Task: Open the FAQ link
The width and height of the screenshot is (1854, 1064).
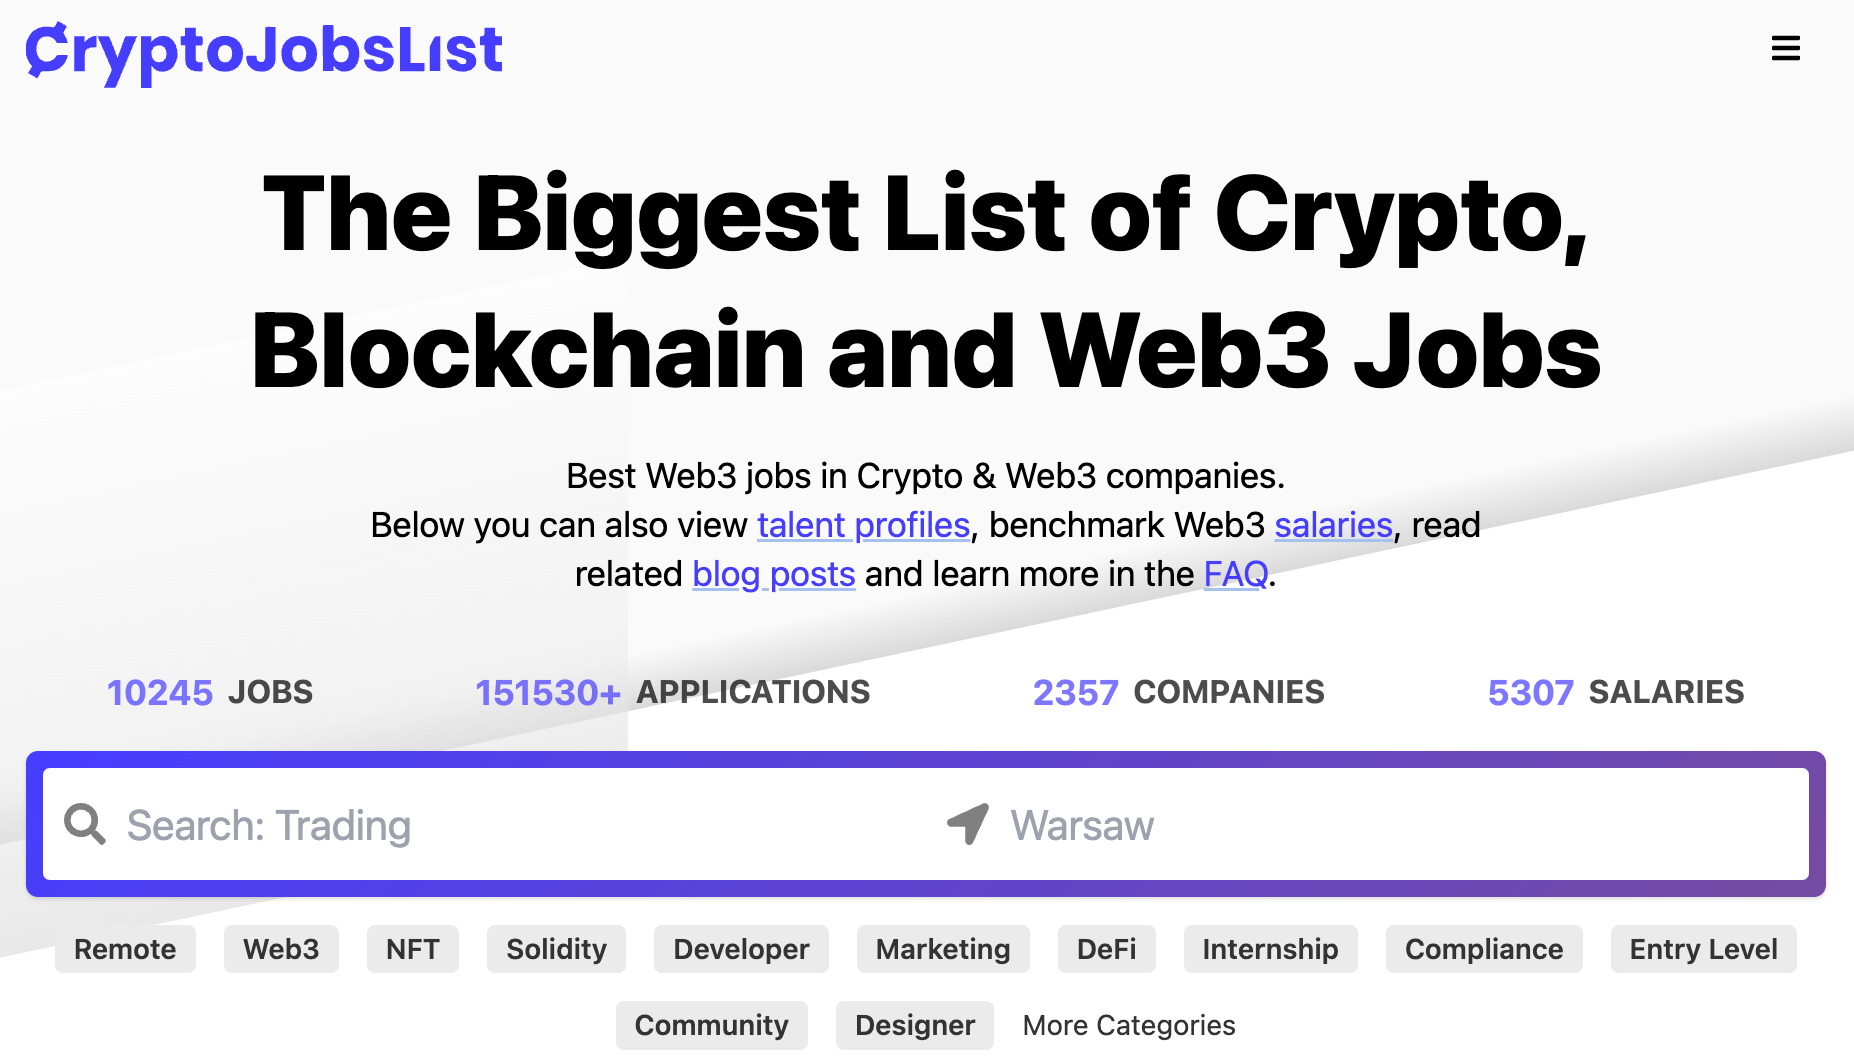Action: tap(1234, 574)
